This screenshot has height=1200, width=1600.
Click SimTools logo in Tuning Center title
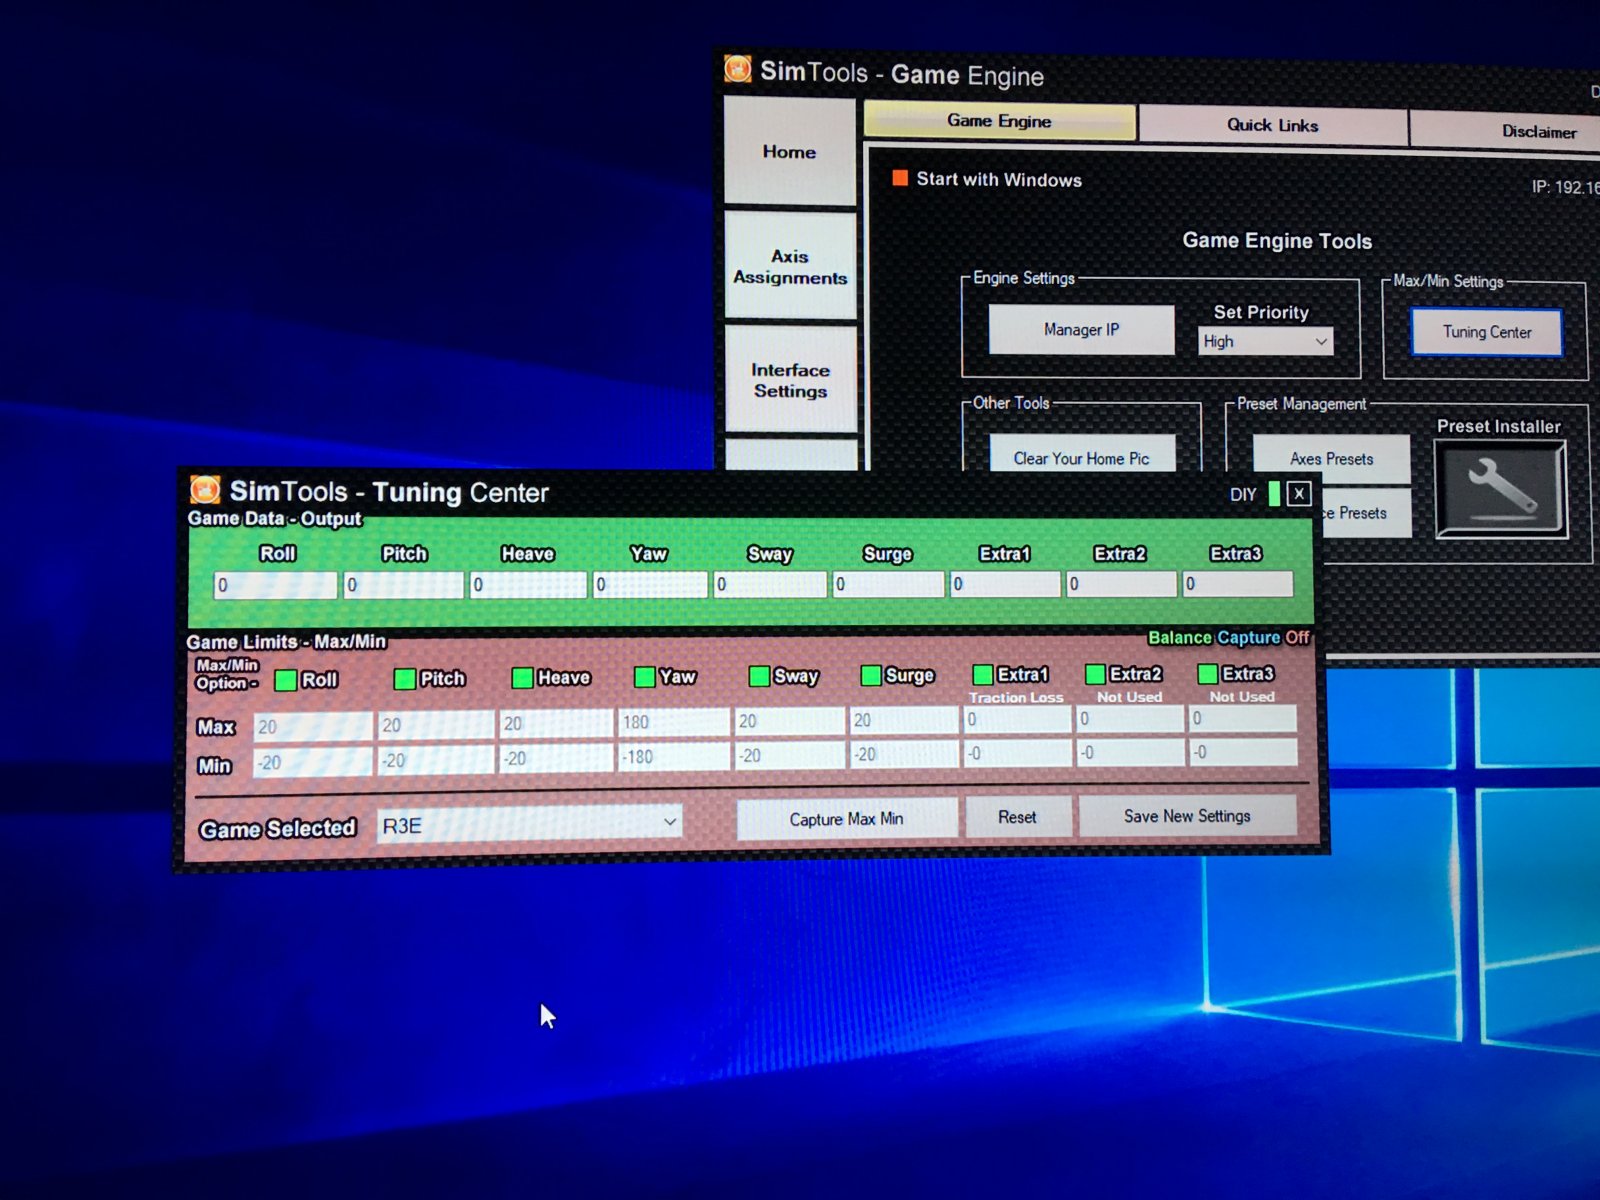(205, 490)
